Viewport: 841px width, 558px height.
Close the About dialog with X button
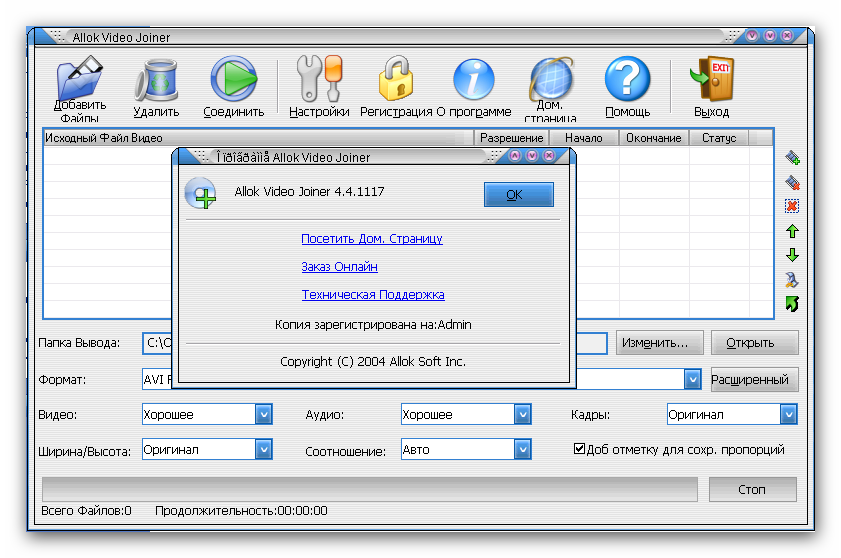point(549,156)
